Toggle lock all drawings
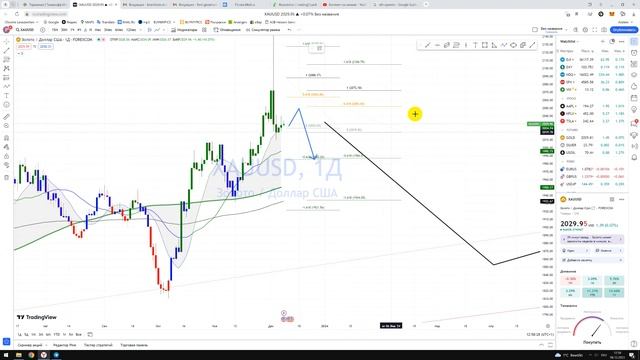The height and width of the screenshot is (360, 640). 7,156
